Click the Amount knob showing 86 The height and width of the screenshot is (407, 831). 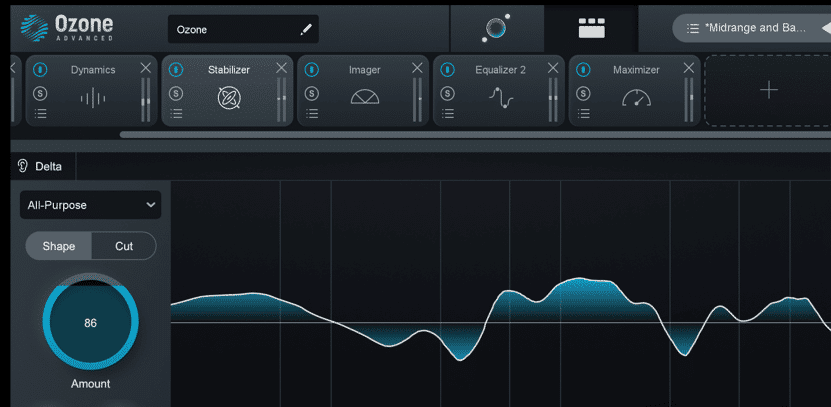point(91,322)
